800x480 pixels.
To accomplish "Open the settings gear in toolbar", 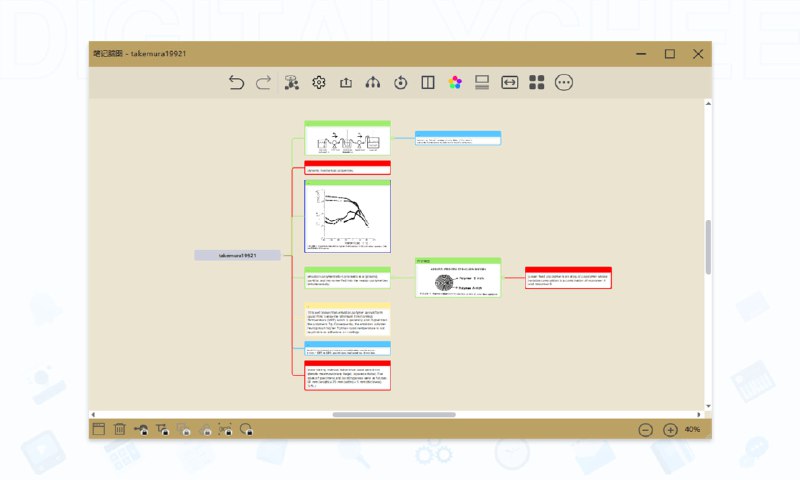I will tap(319, 83).
